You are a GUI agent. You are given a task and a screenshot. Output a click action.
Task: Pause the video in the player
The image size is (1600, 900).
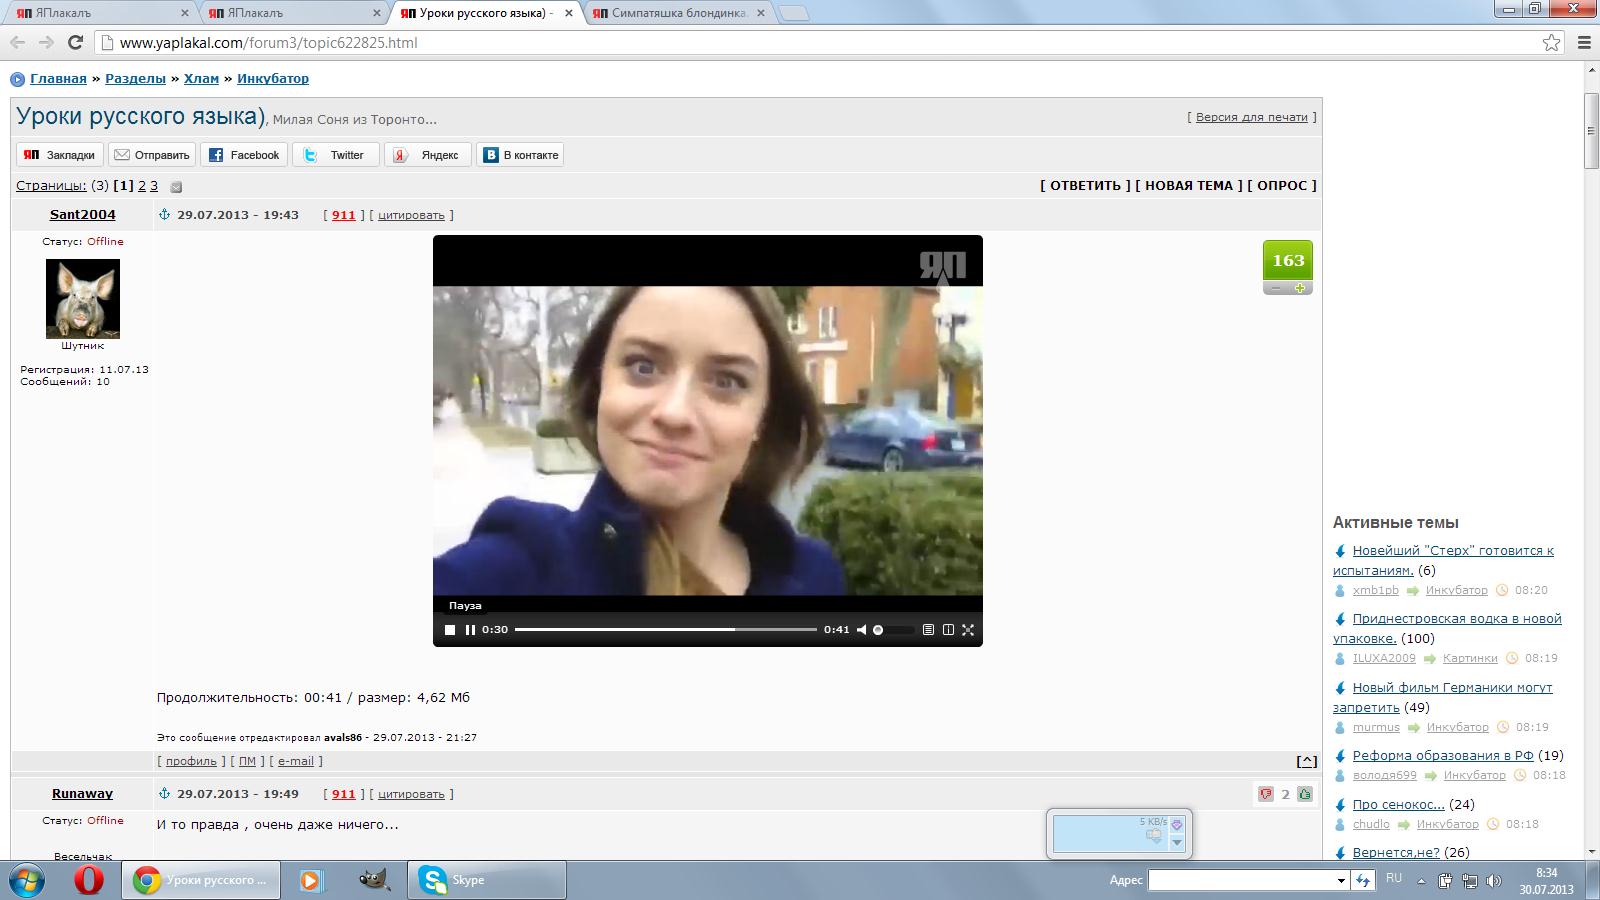coord(470,630)
